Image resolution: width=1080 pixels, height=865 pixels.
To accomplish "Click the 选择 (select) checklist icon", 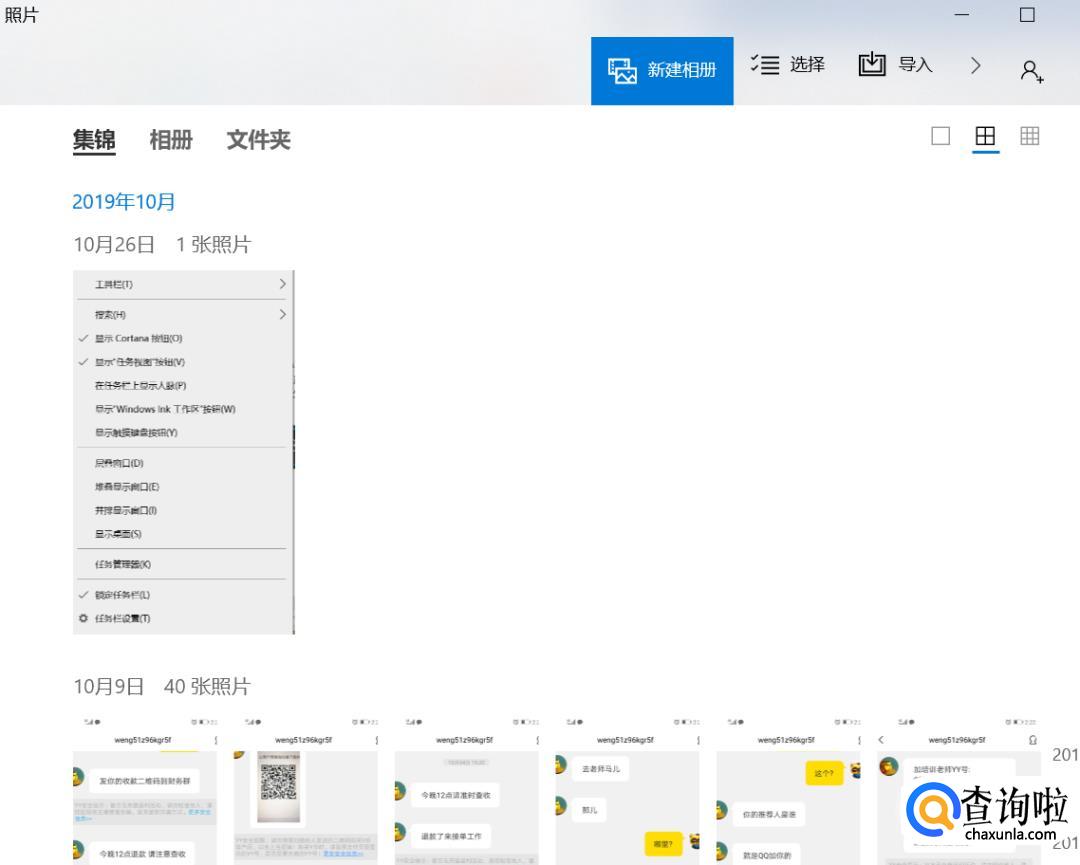I will click(x=765, y=65).
